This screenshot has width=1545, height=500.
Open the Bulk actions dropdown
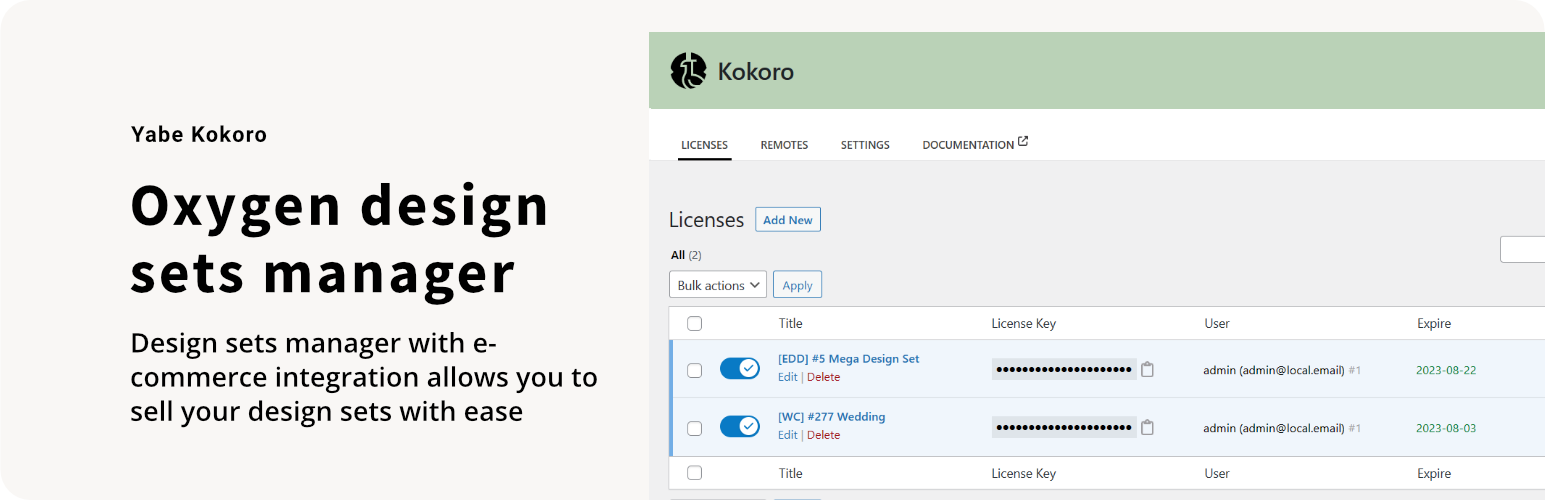(717, 285)
